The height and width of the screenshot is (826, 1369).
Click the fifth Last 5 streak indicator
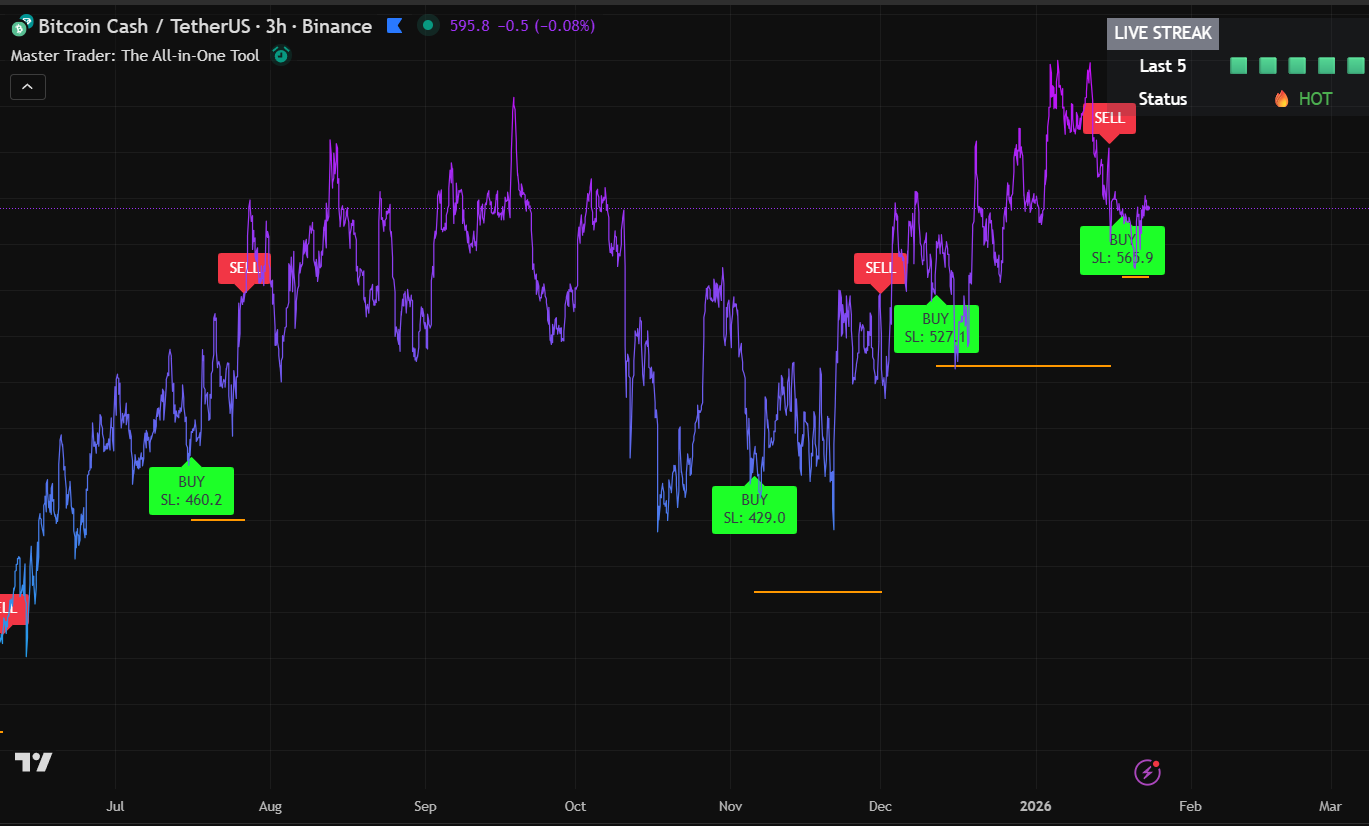[1354, 65]
